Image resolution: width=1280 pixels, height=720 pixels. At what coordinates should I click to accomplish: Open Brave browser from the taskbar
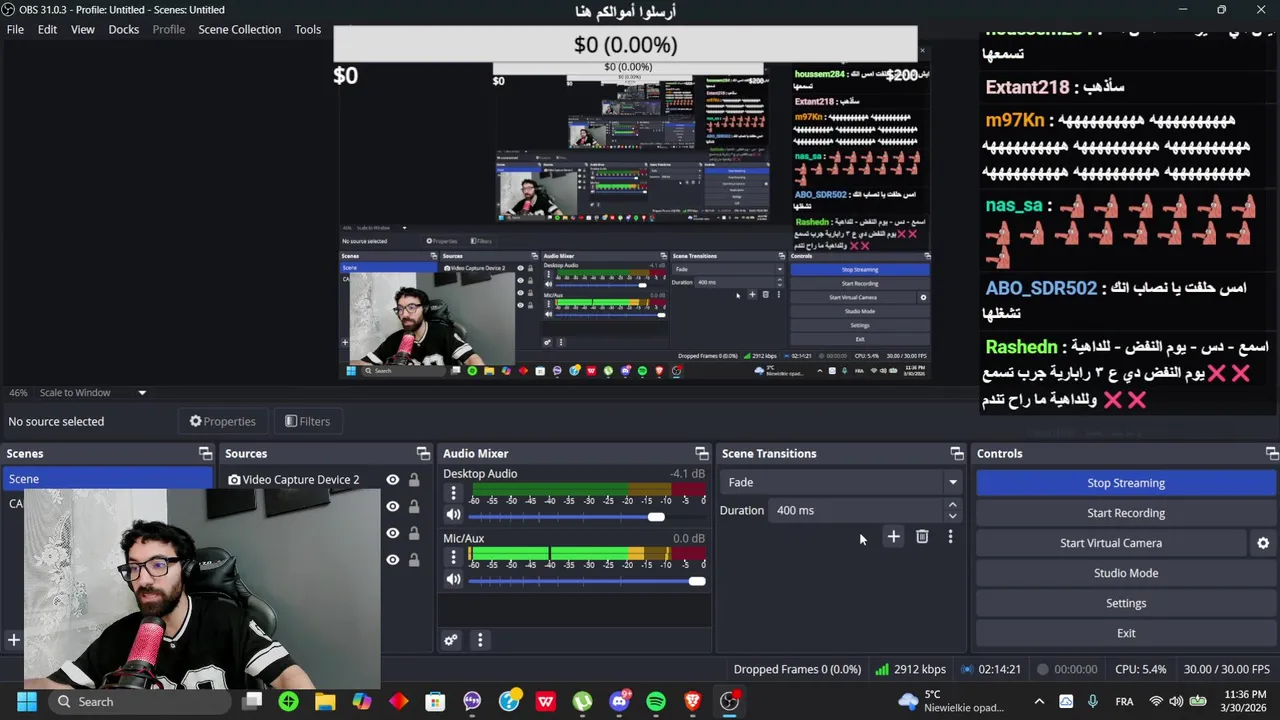tap(692, 702)
